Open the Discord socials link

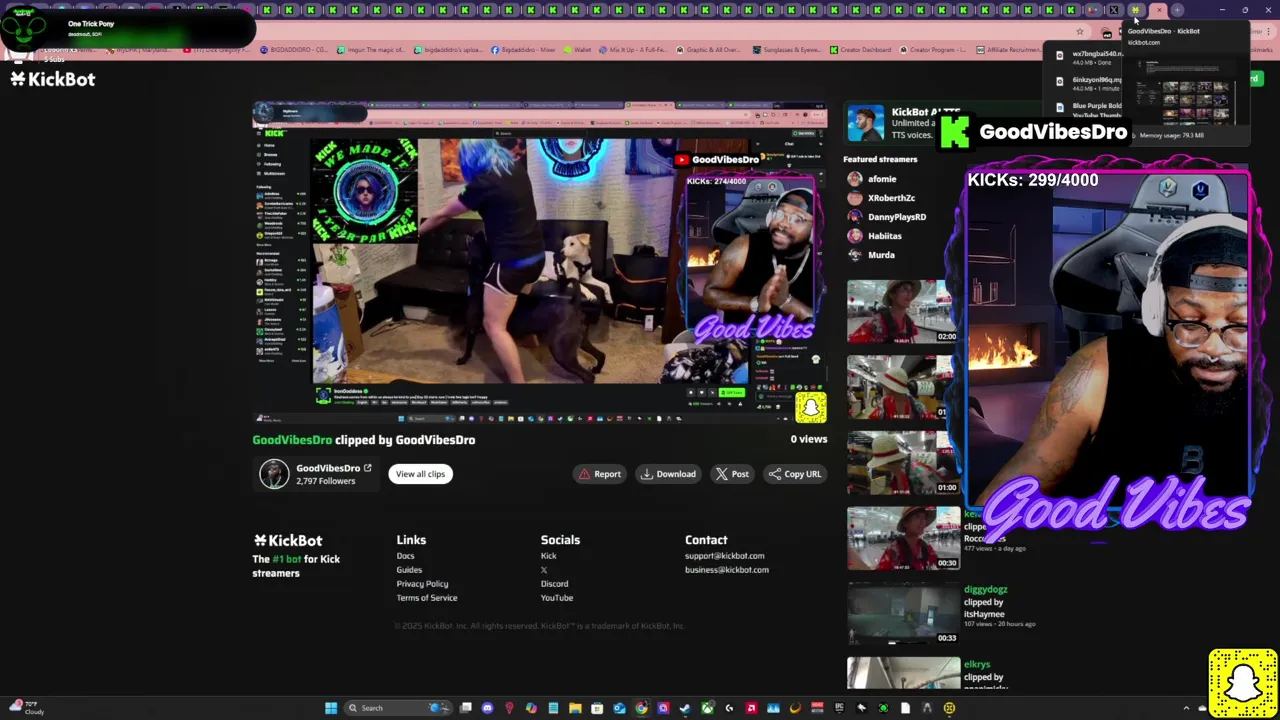(x=554, y=584)
